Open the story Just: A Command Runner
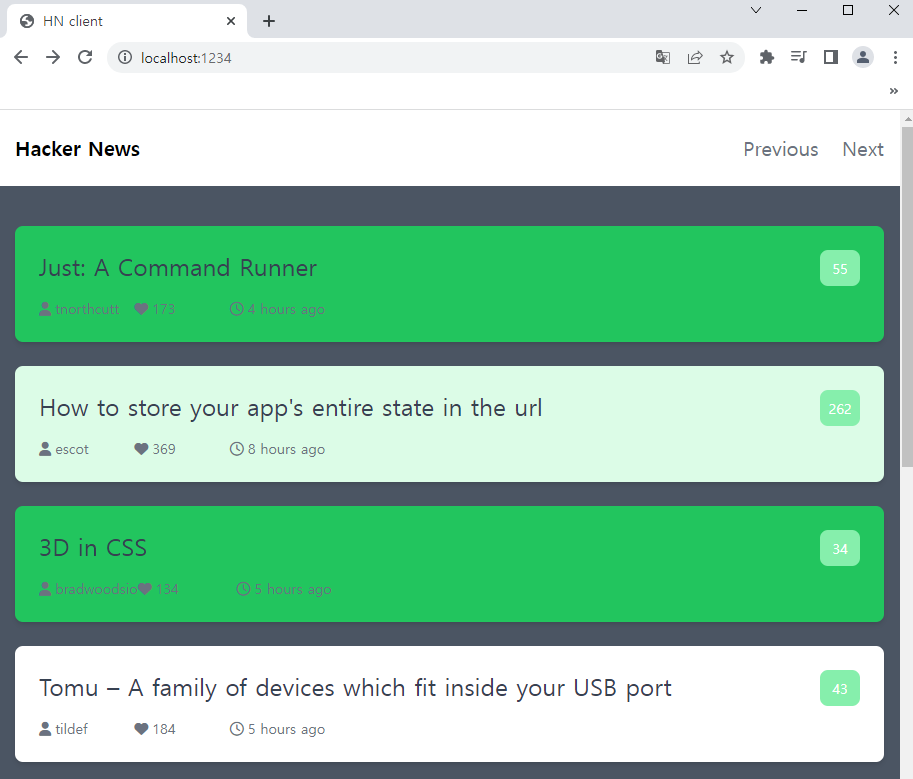 click(178, 268)
